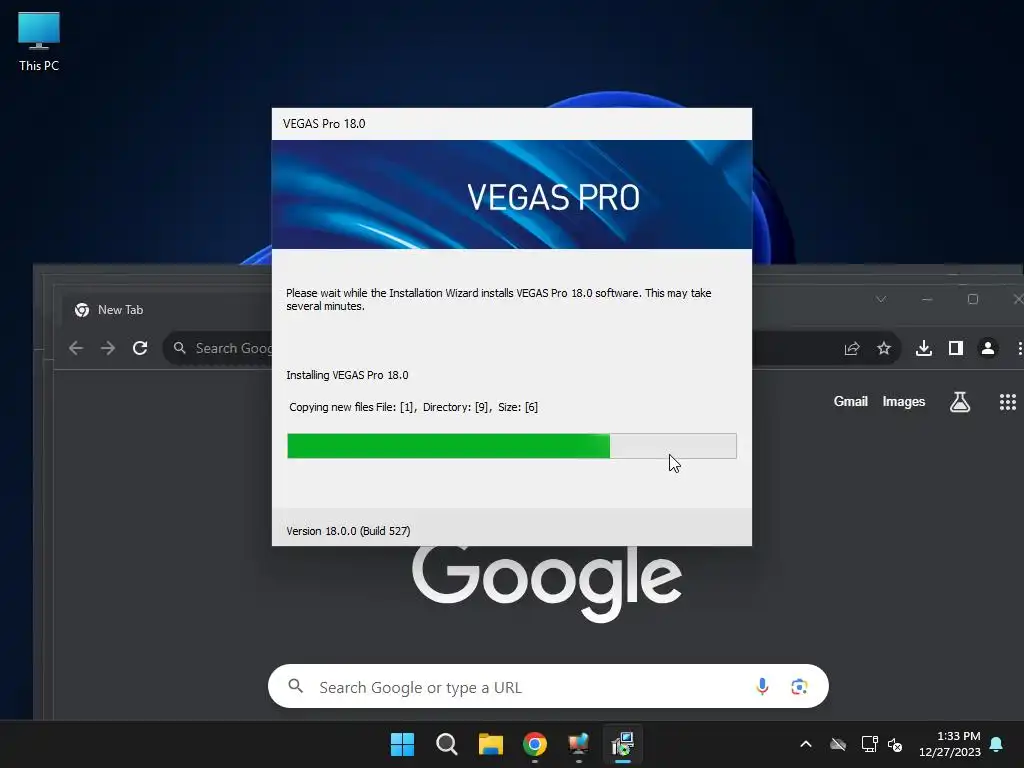The width and height of the screenshot is (1024, 768).
Task: Click 'Installing VEGAS Pro 18.0' text
Action: pos(347,375)
